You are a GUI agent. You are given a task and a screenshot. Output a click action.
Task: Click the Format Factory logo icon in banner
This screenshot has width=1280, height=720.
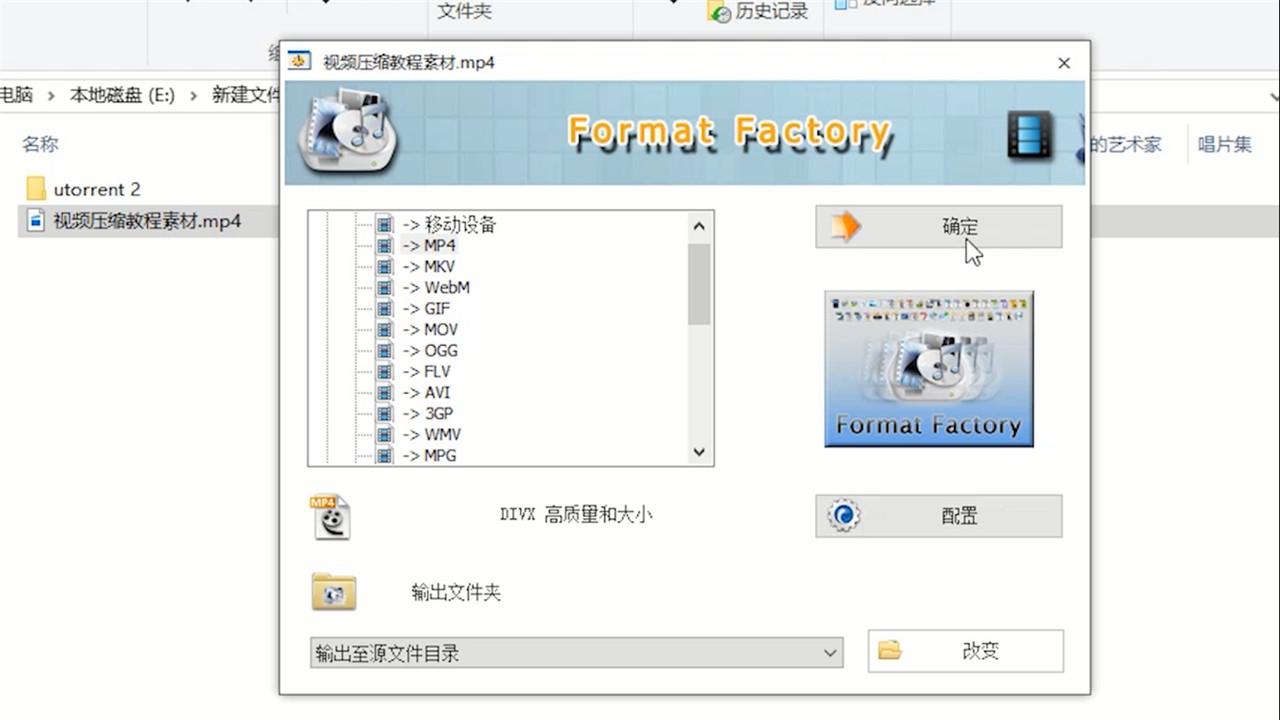(x=346, y=133)
